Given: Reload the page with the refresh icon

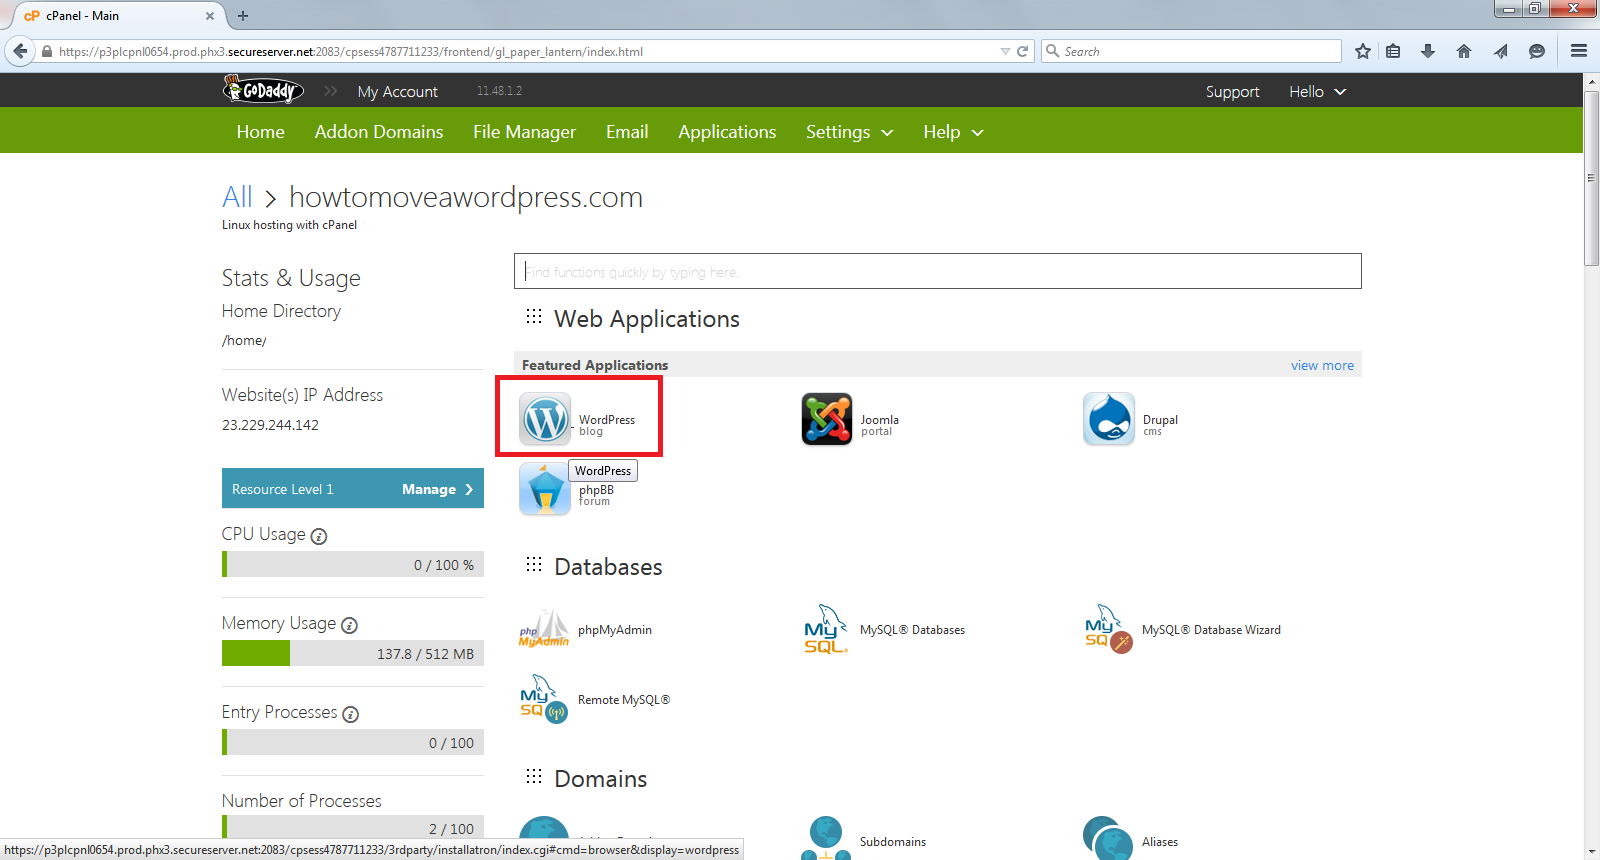Looking at the screenshot, I should 1023,51.
